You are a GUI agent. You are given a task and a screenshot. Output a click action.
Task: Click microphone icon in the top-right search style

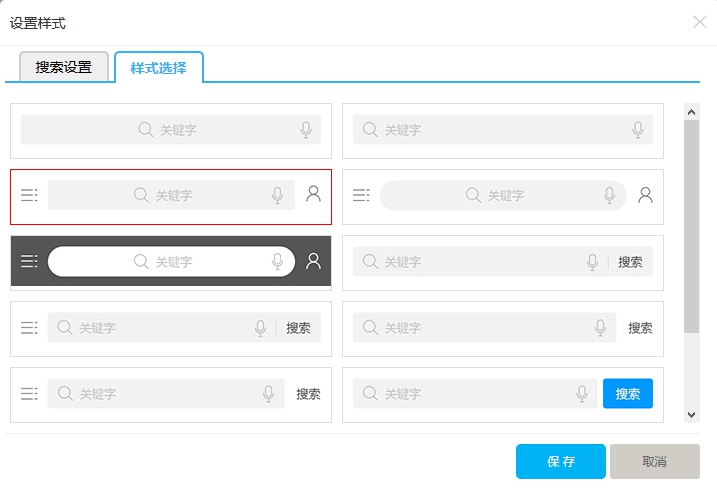pyautogui.click(x=637, y=129)
